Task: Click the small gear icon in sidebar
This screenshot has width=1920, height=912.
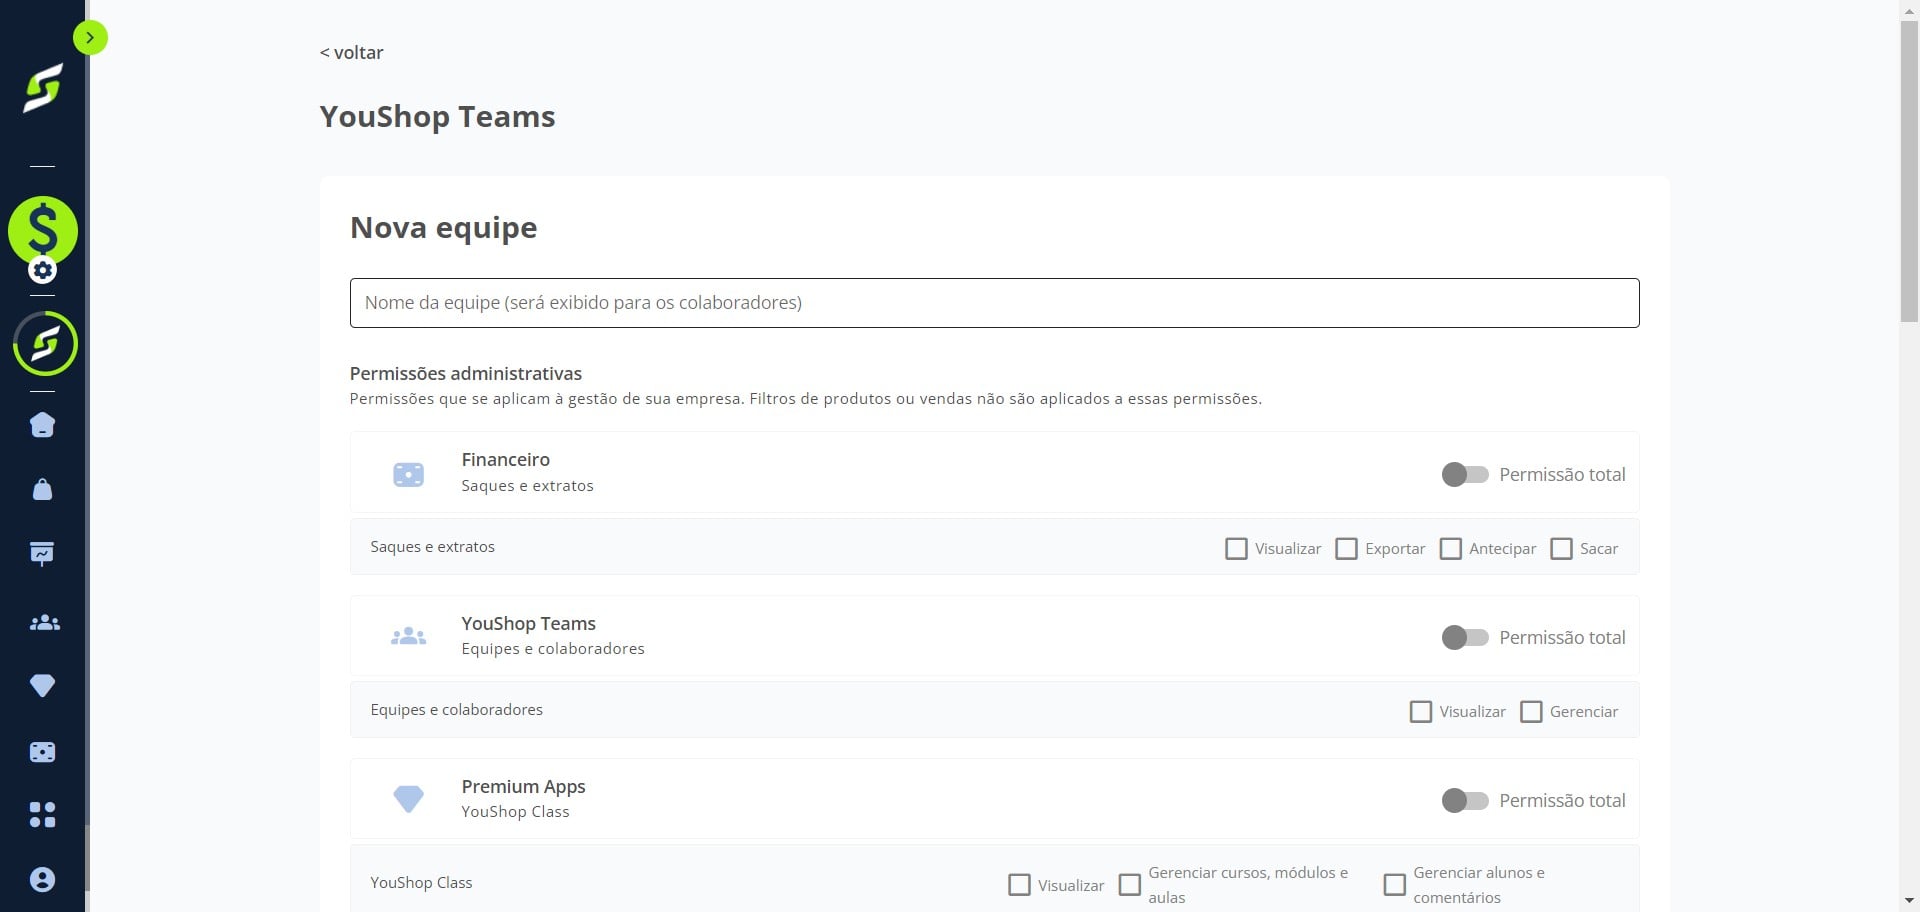Action: point(42,270)
